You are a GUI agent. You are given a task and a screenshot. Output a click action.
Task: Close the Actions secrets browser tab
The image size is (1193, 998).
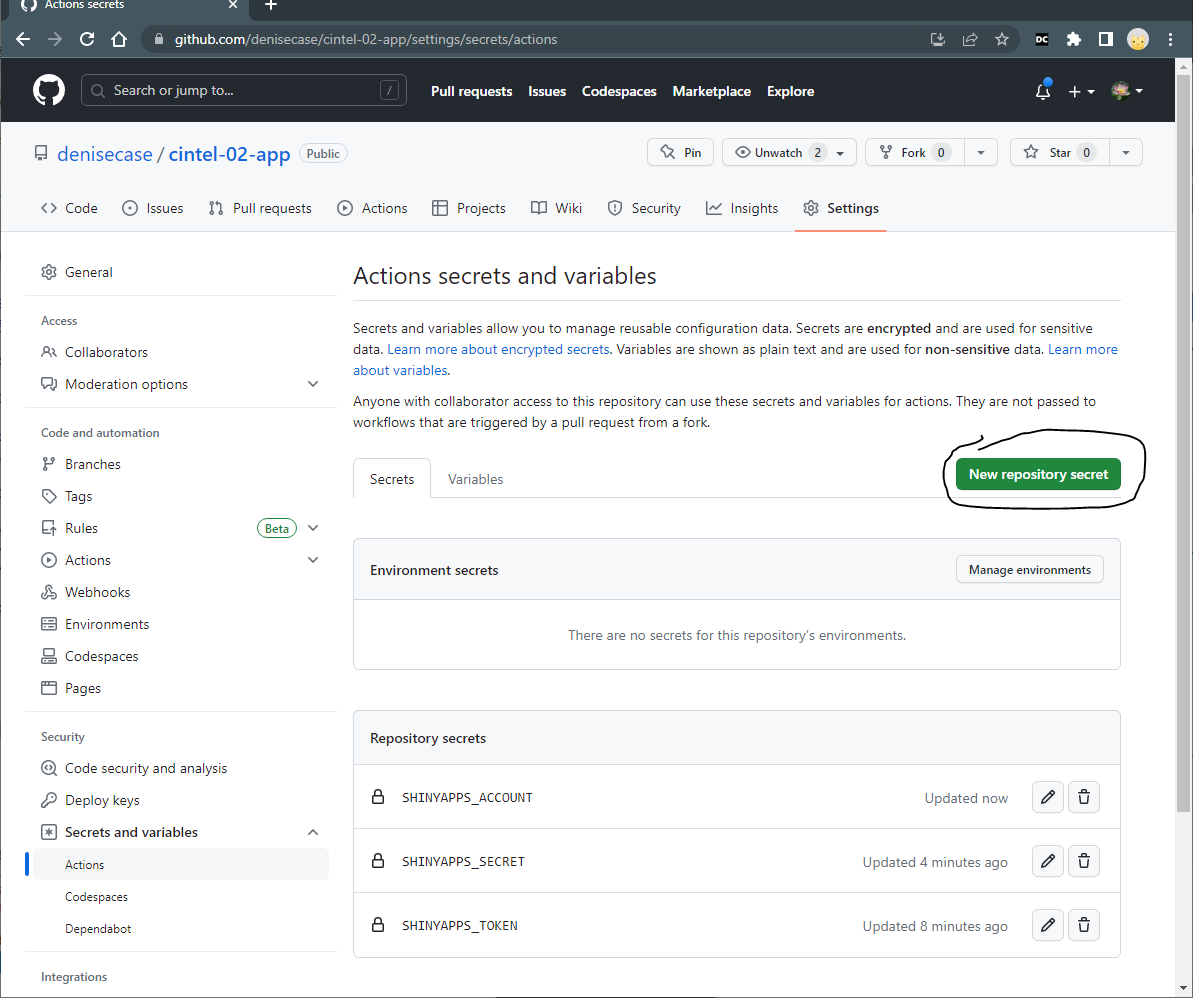[233, 5]
